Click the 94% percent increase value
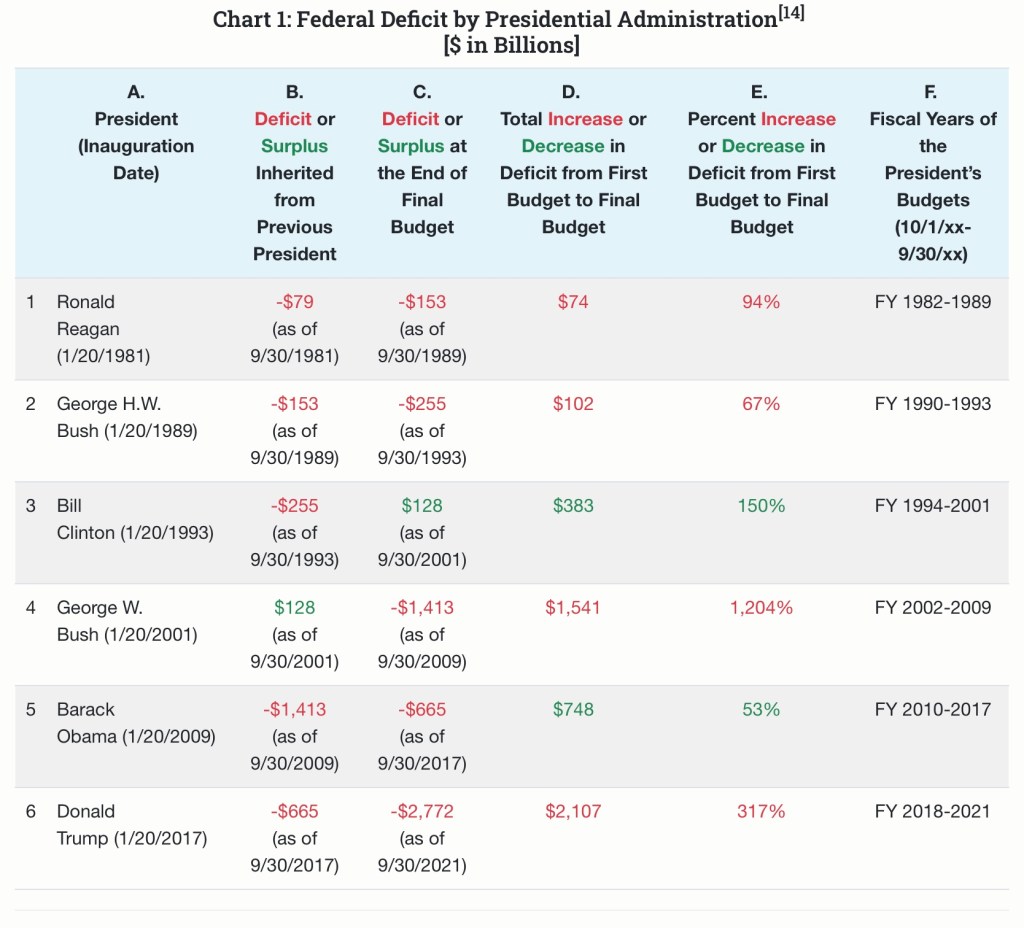The image size is (1024, 928). [x=761, y=302]
